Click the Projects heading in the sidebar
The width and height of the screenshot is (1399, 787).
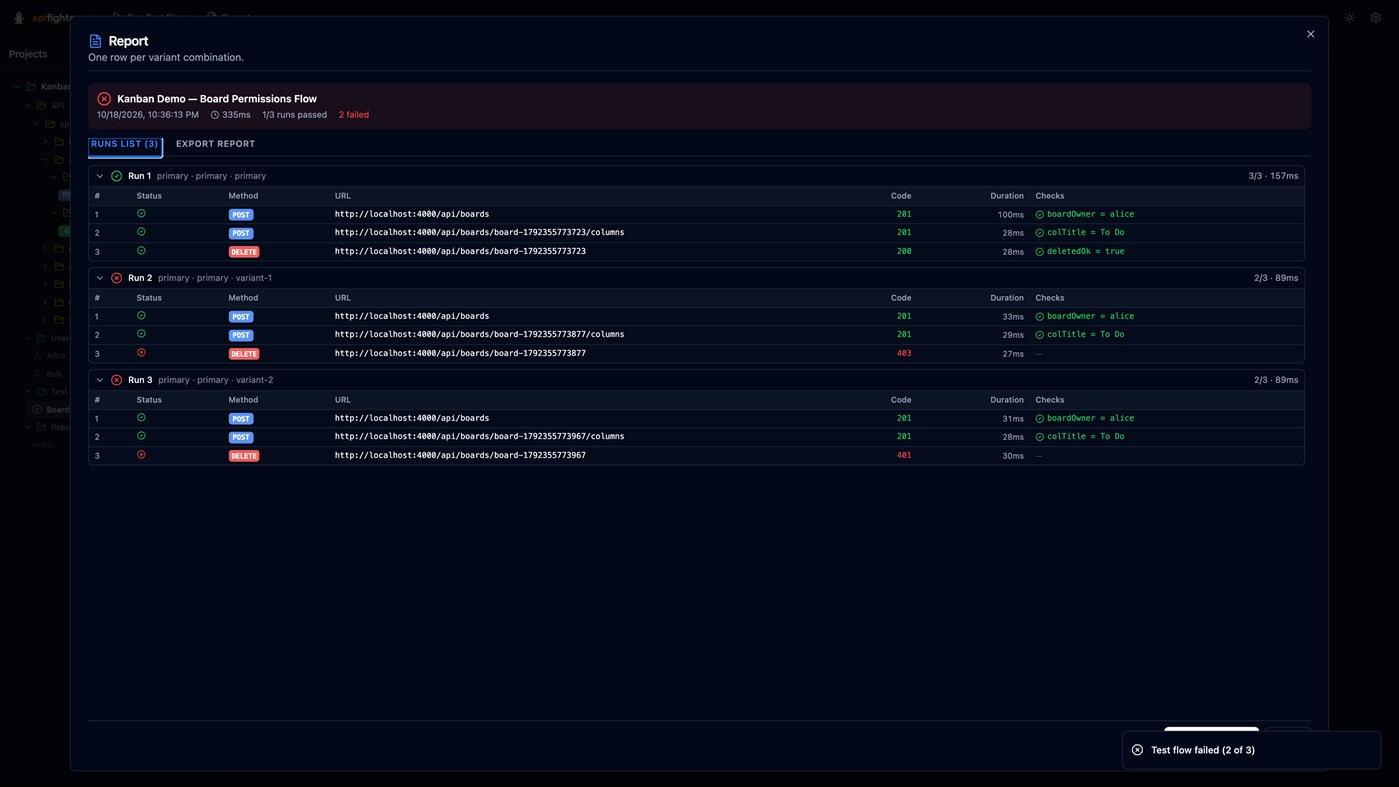coord(28,54)
